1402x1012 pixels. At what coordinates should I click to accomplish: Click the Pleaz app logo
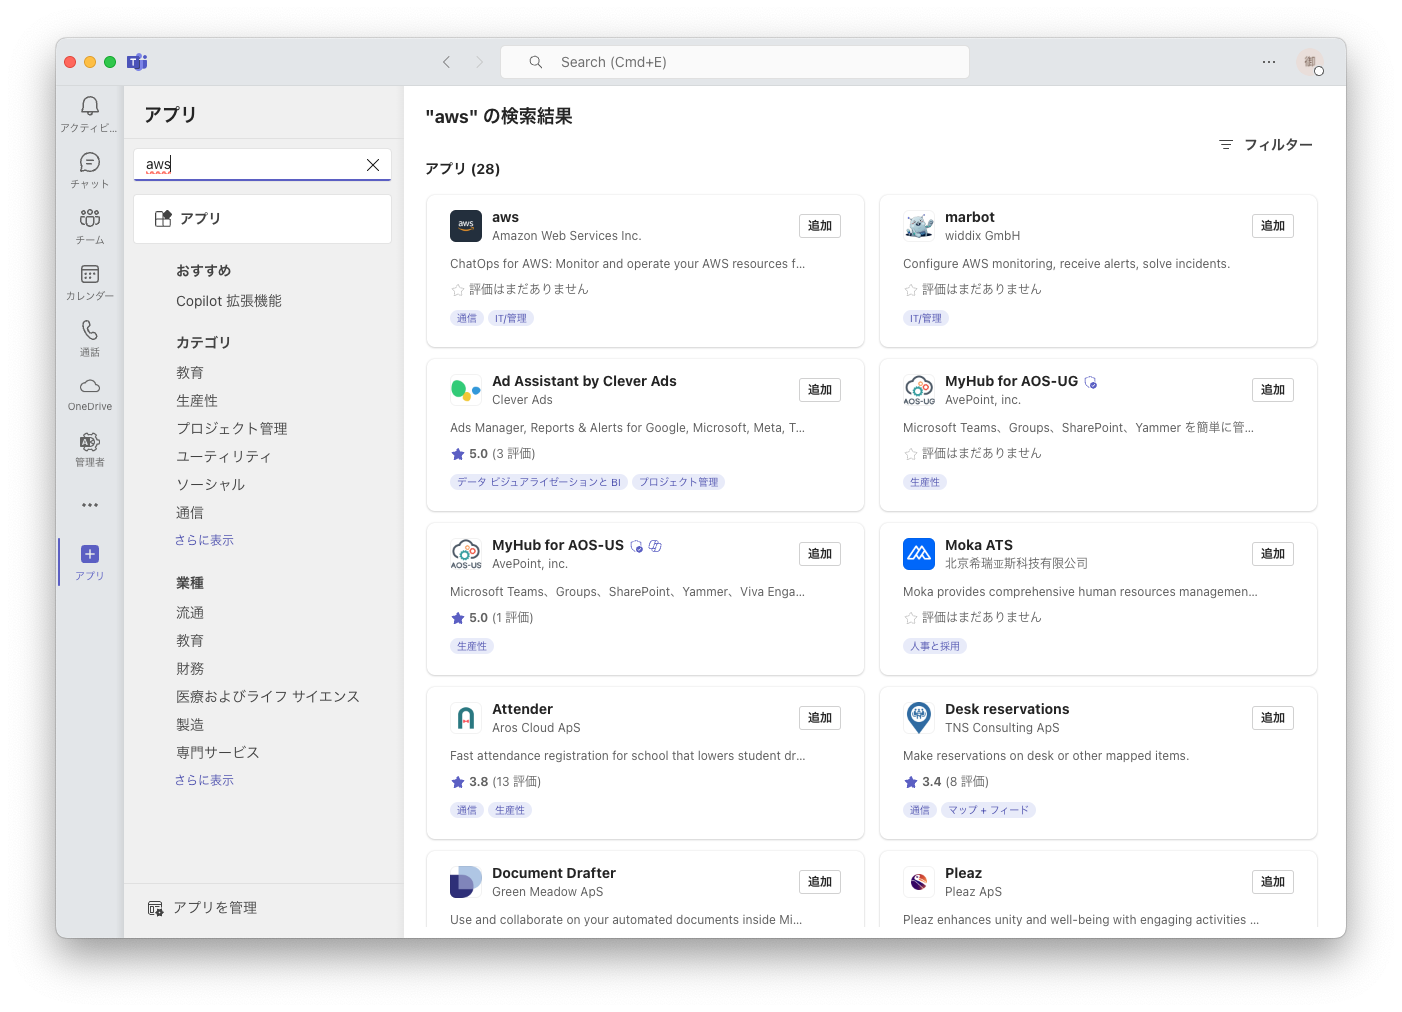[919, 882]
